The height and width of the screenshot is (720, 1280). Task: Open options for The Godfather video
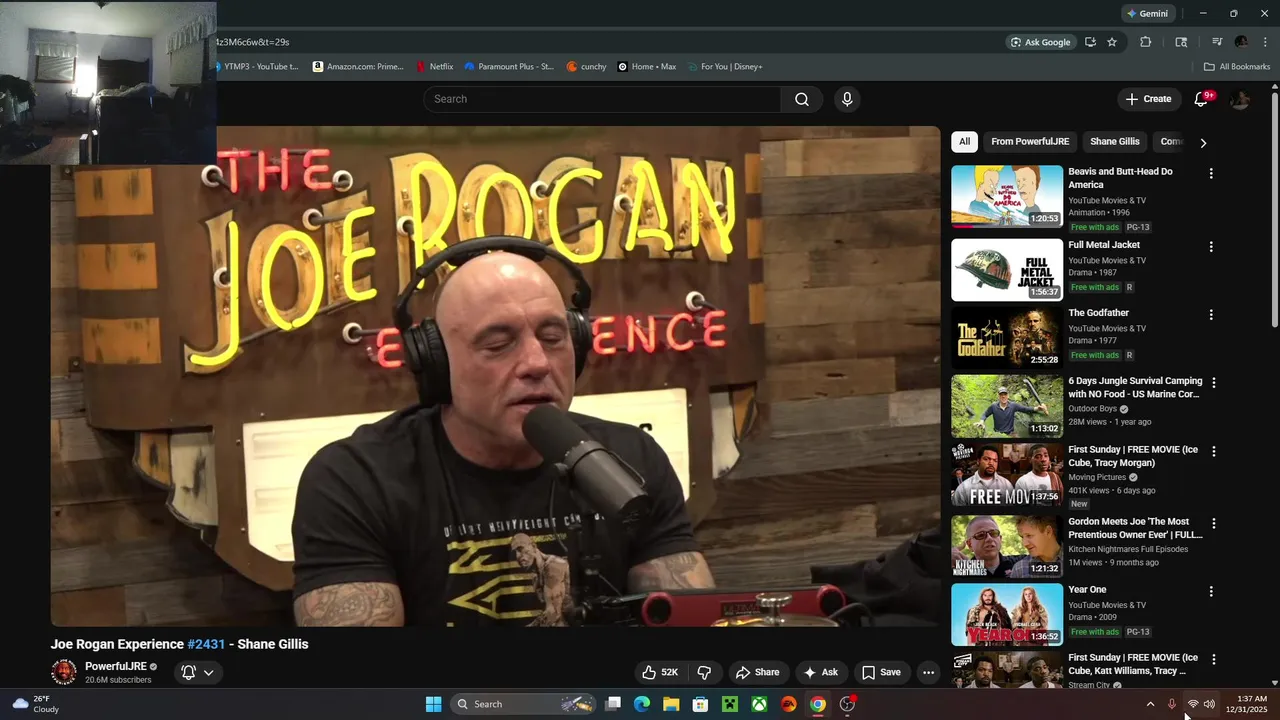(x=1211, y=314)
